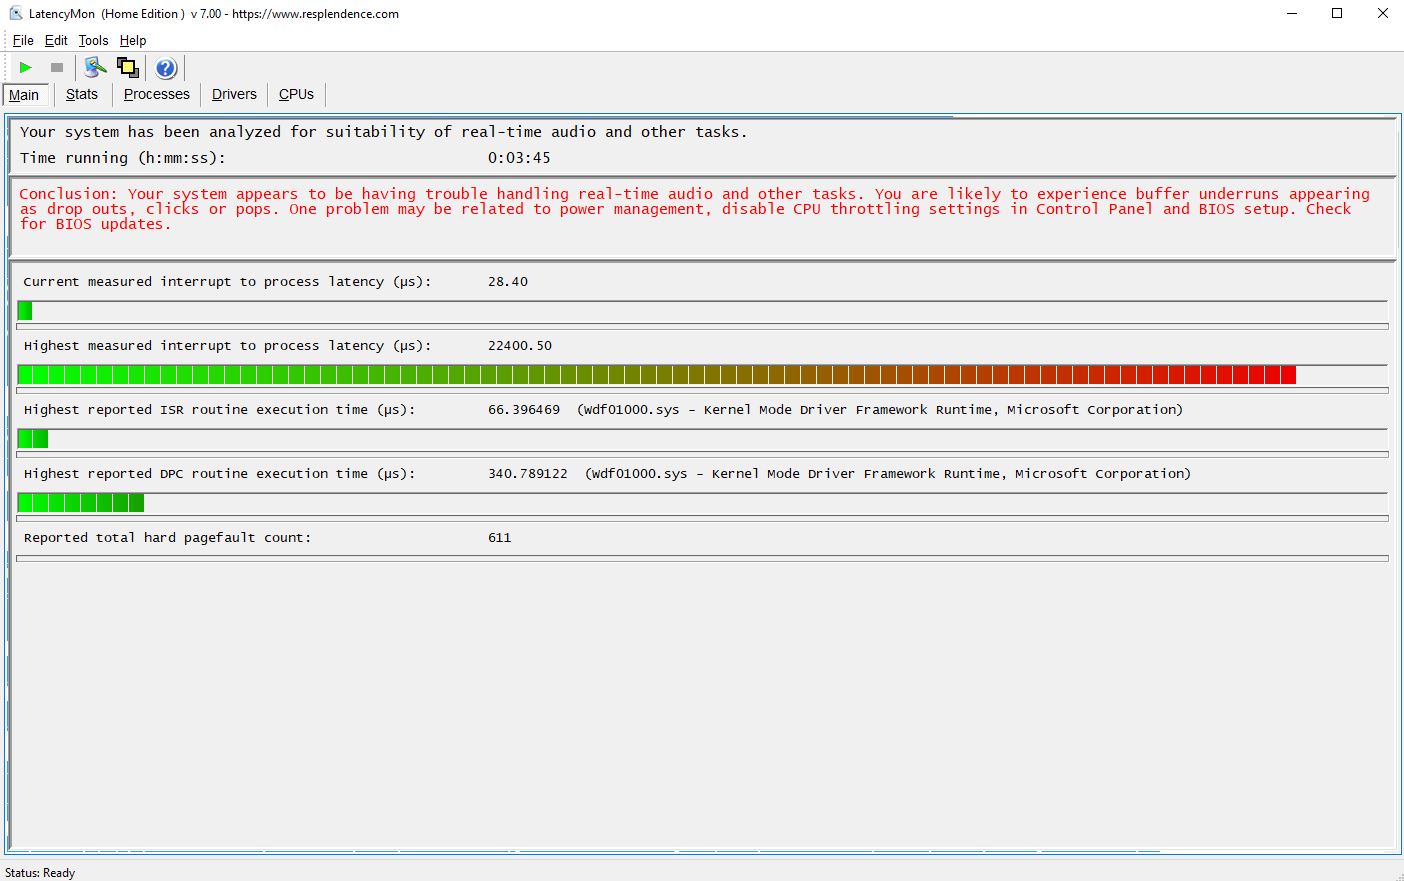Maximize the LatencyMon window
Screen dimensions: 1404x881
[x=1337, y=14]
